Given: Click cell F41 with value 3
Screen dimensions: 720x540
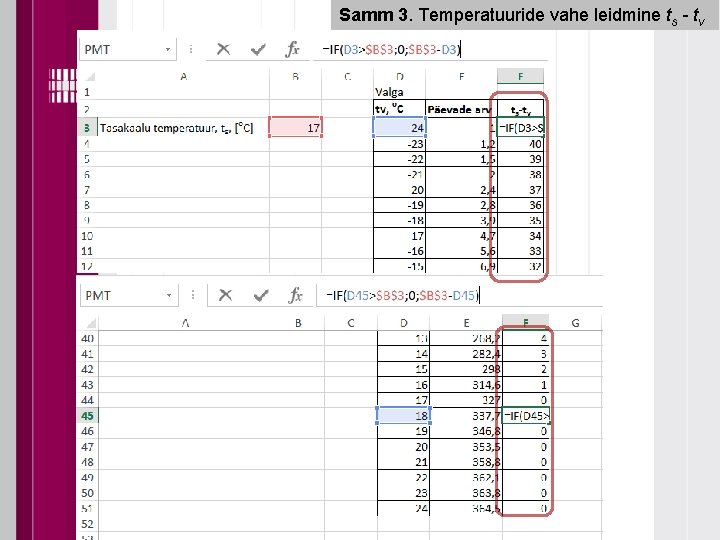Looking at the screenshot, I should pos(526,354).
